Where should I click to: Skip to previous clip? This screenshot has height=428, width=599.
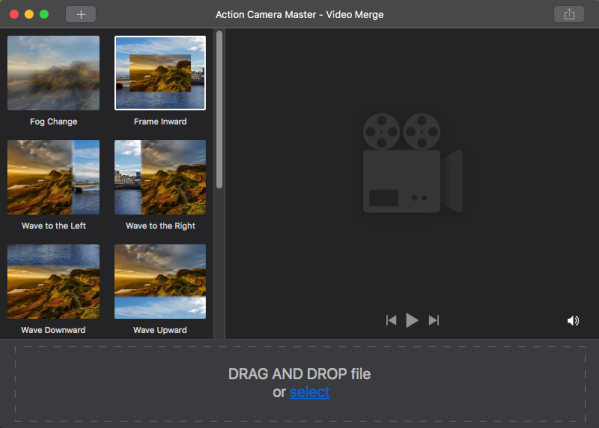(x=391, y=320)
